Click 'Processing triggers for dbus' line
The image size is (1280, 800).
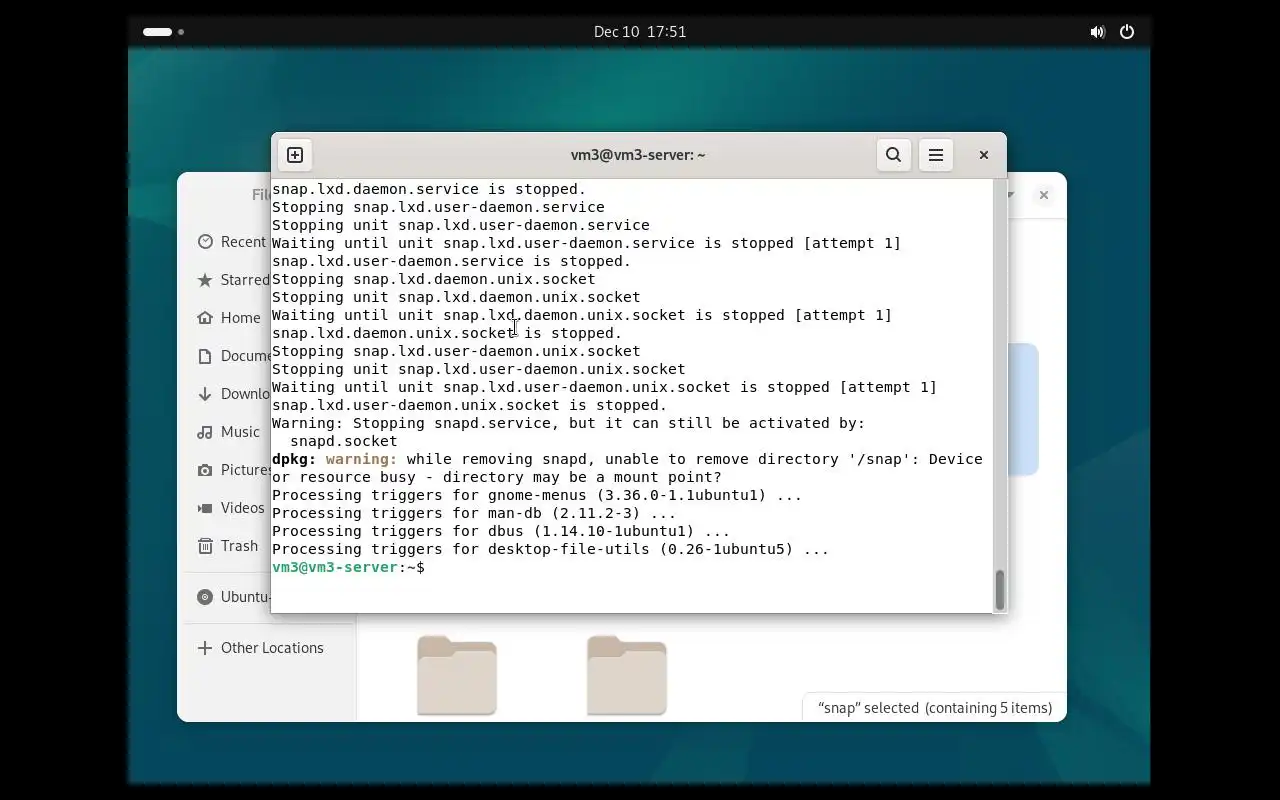[501, 532]
